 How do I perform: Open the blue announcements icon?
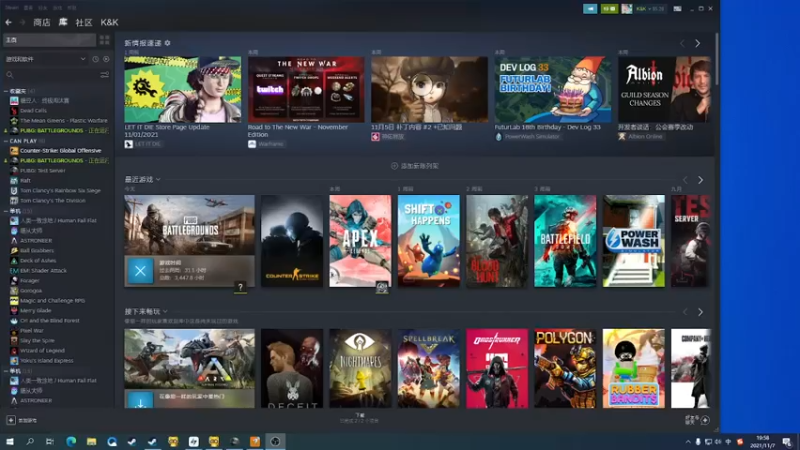[x=590, y=9]
